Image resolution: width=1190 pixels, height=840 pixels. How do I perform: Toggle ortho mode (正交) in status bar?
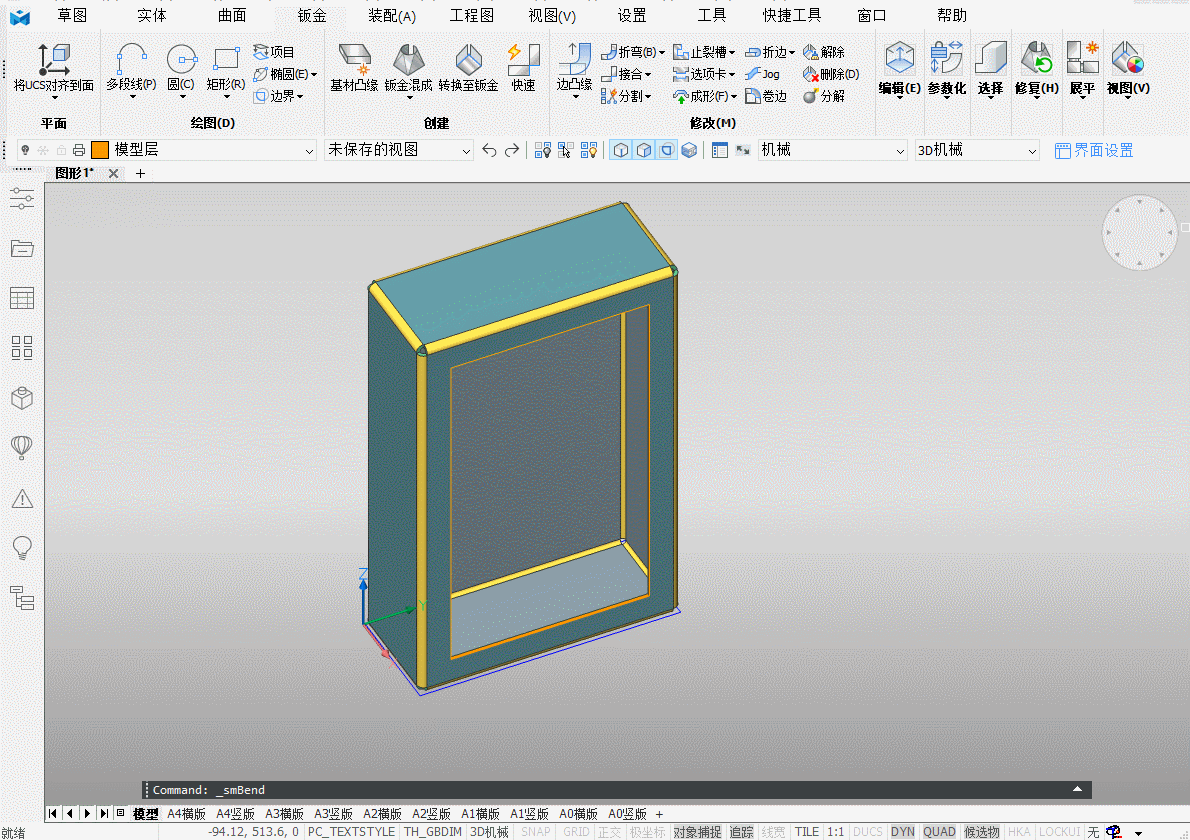tap(609, 832)
